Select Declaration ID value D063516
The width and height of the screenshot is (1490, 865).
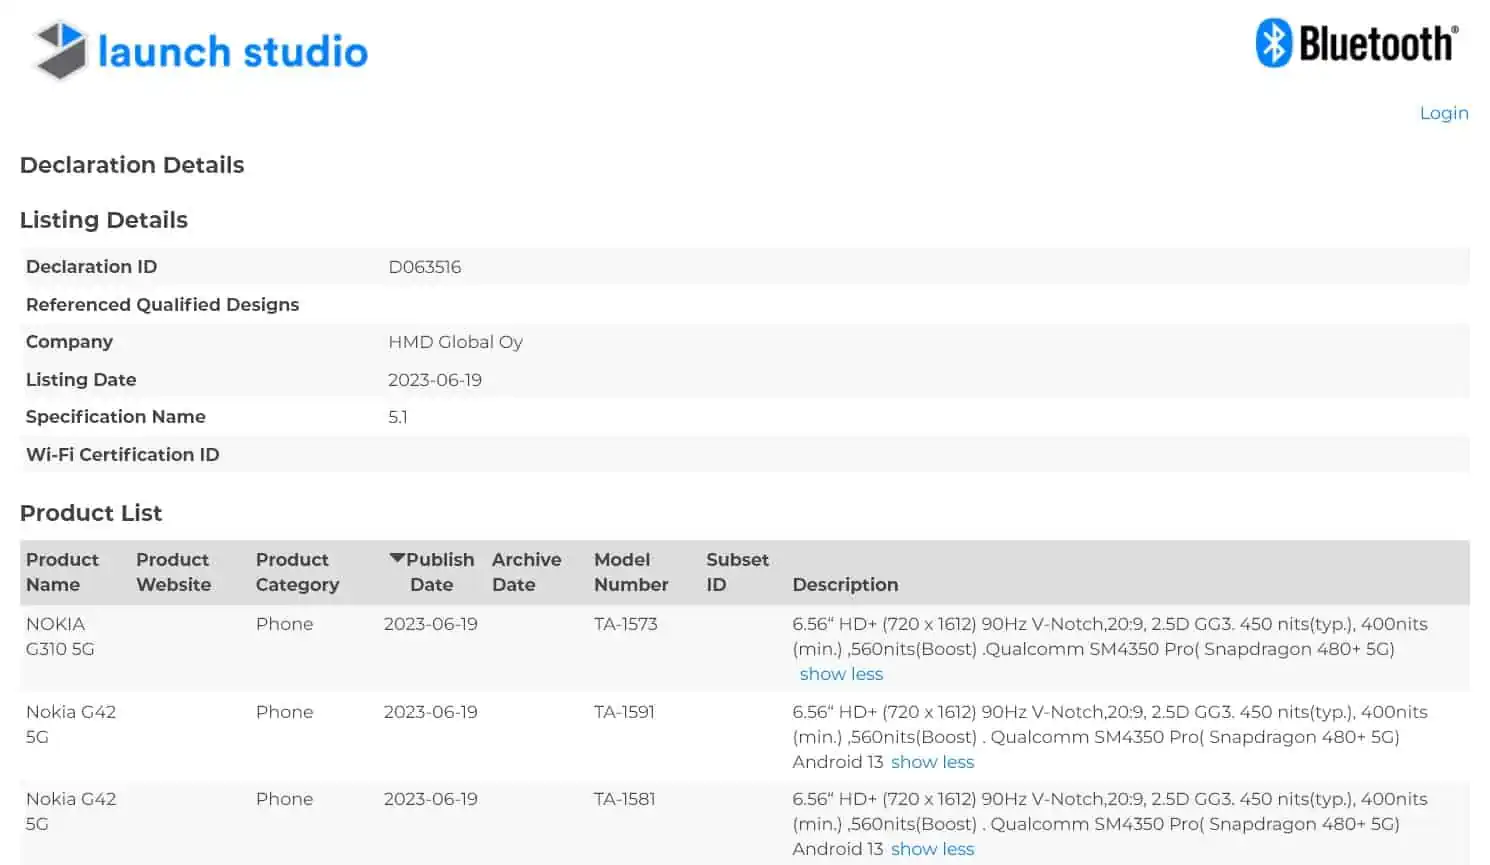click(x=424, y=267)
